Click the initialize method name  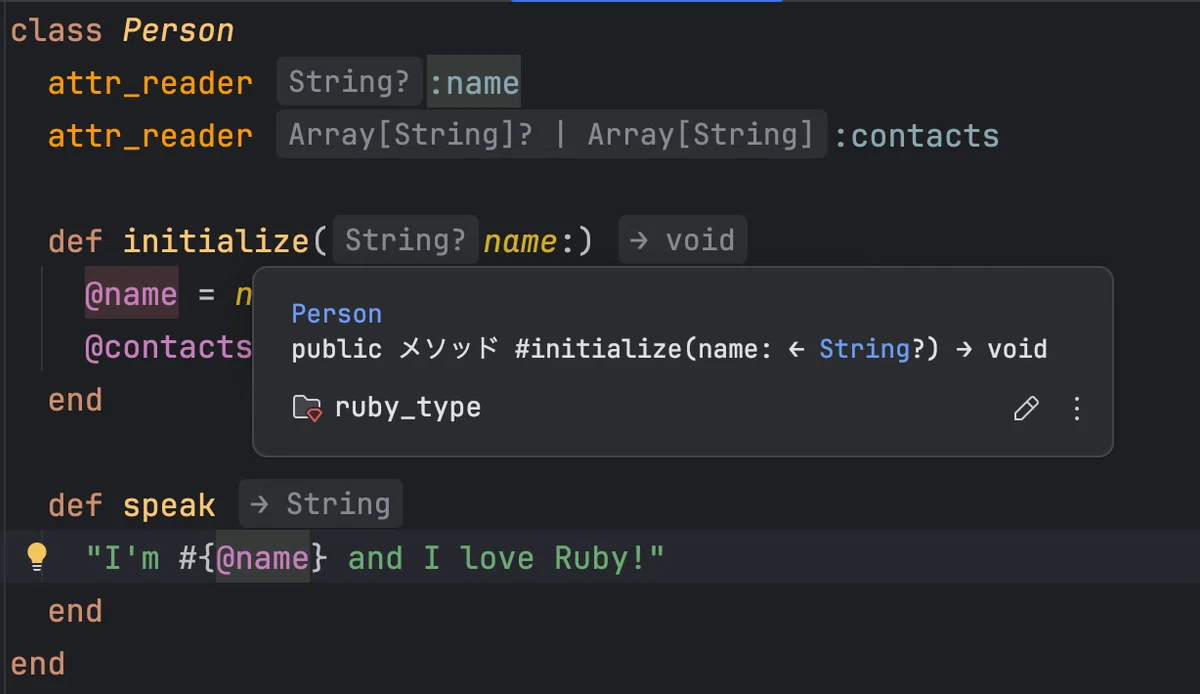coord(216,241)
